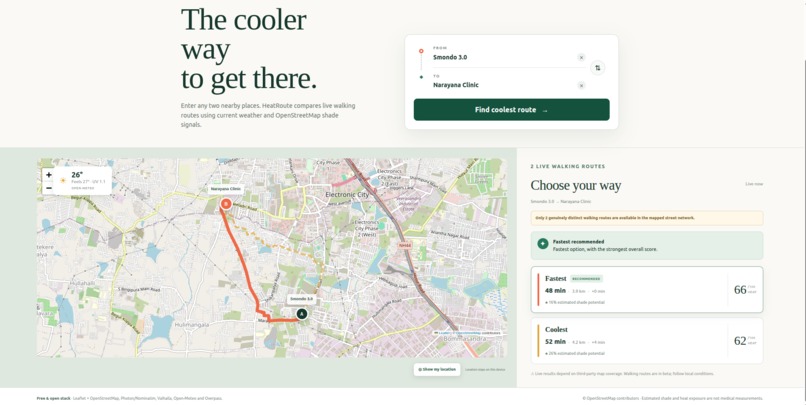
Task: Swap From and To locations
Action: [x=597, y=68]
